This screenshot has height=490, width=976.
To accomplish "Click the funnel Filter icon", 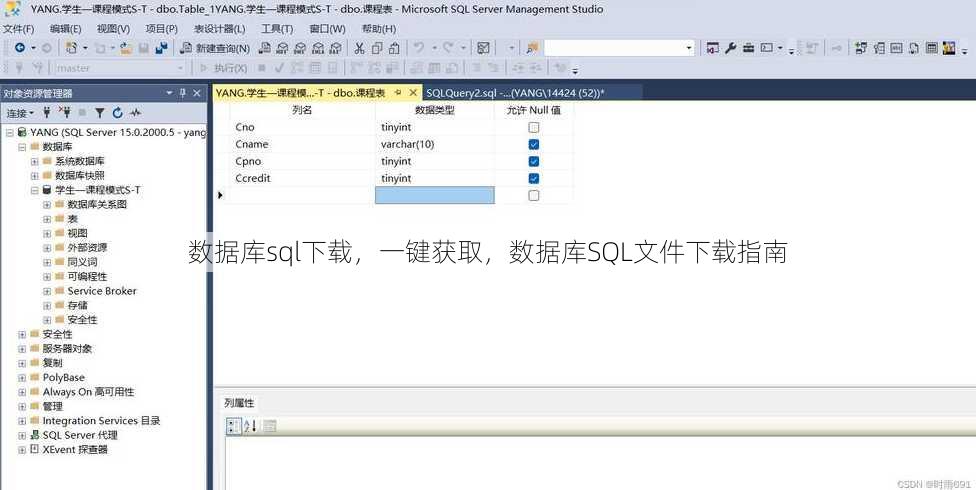I will 100,113.
